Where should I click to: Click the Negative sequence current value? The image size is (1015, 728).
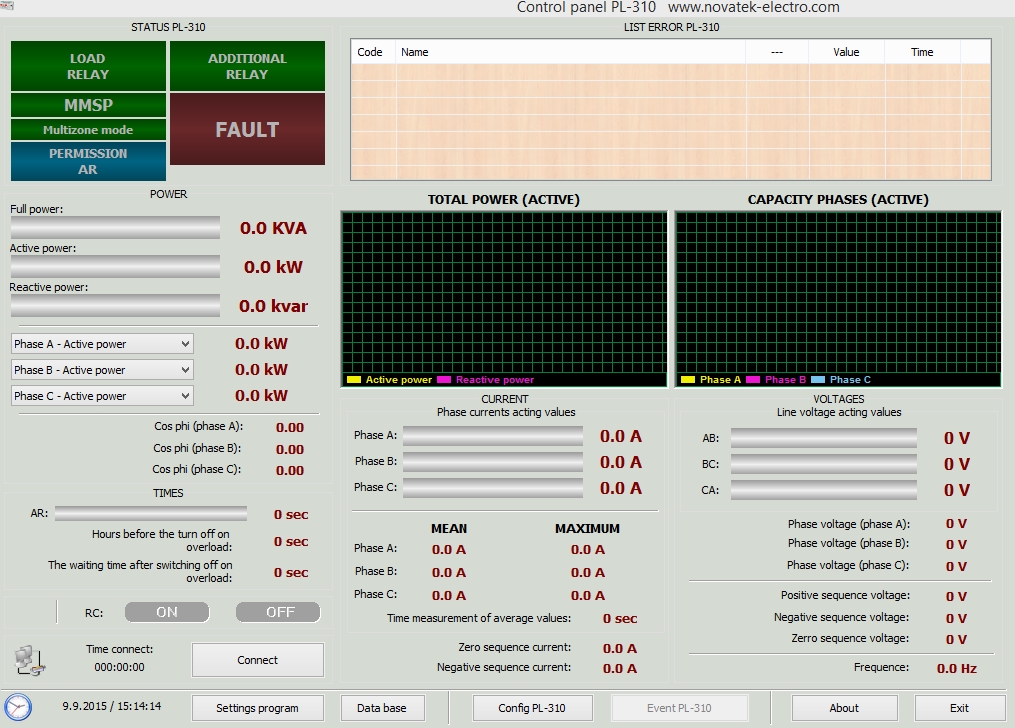619,668
